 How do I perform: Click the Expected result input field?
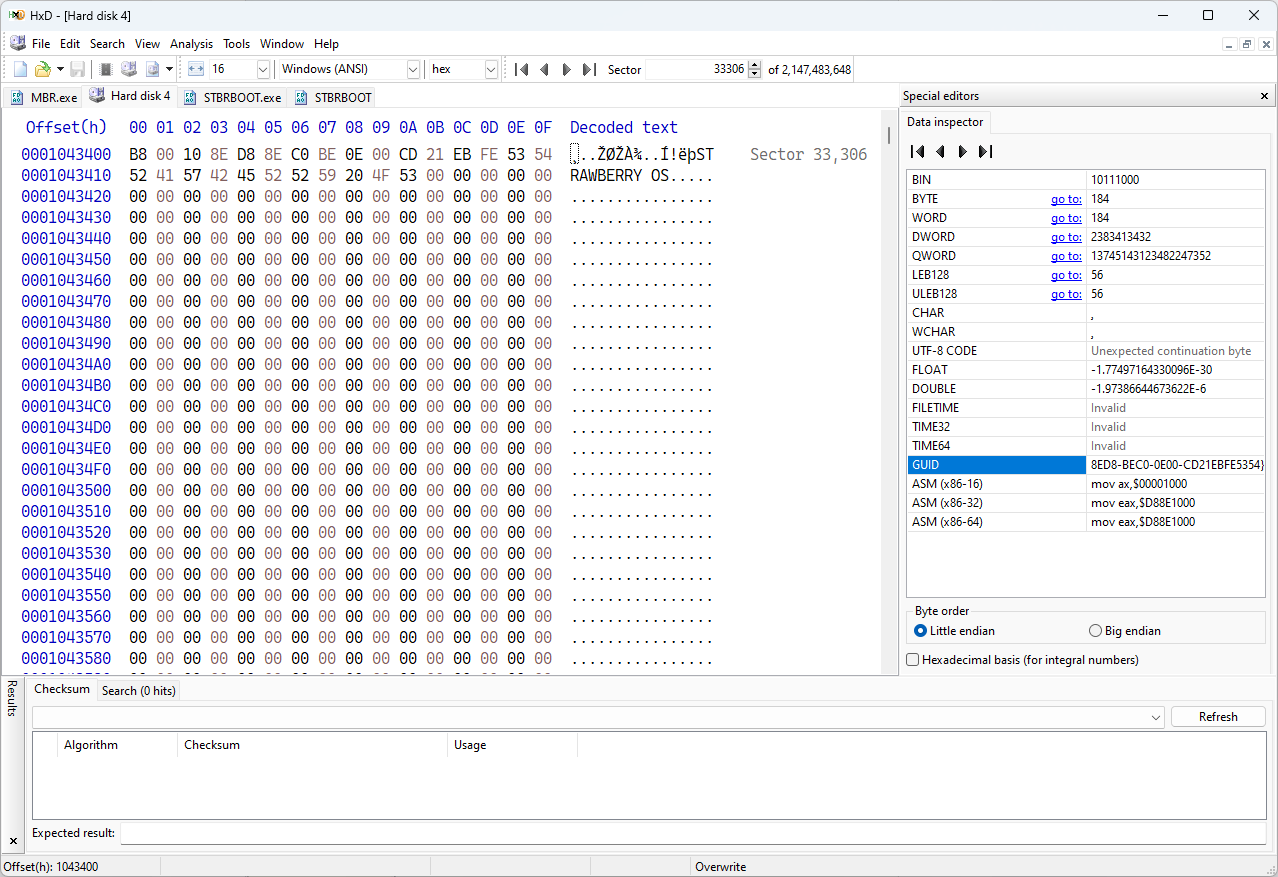(693, 833)
